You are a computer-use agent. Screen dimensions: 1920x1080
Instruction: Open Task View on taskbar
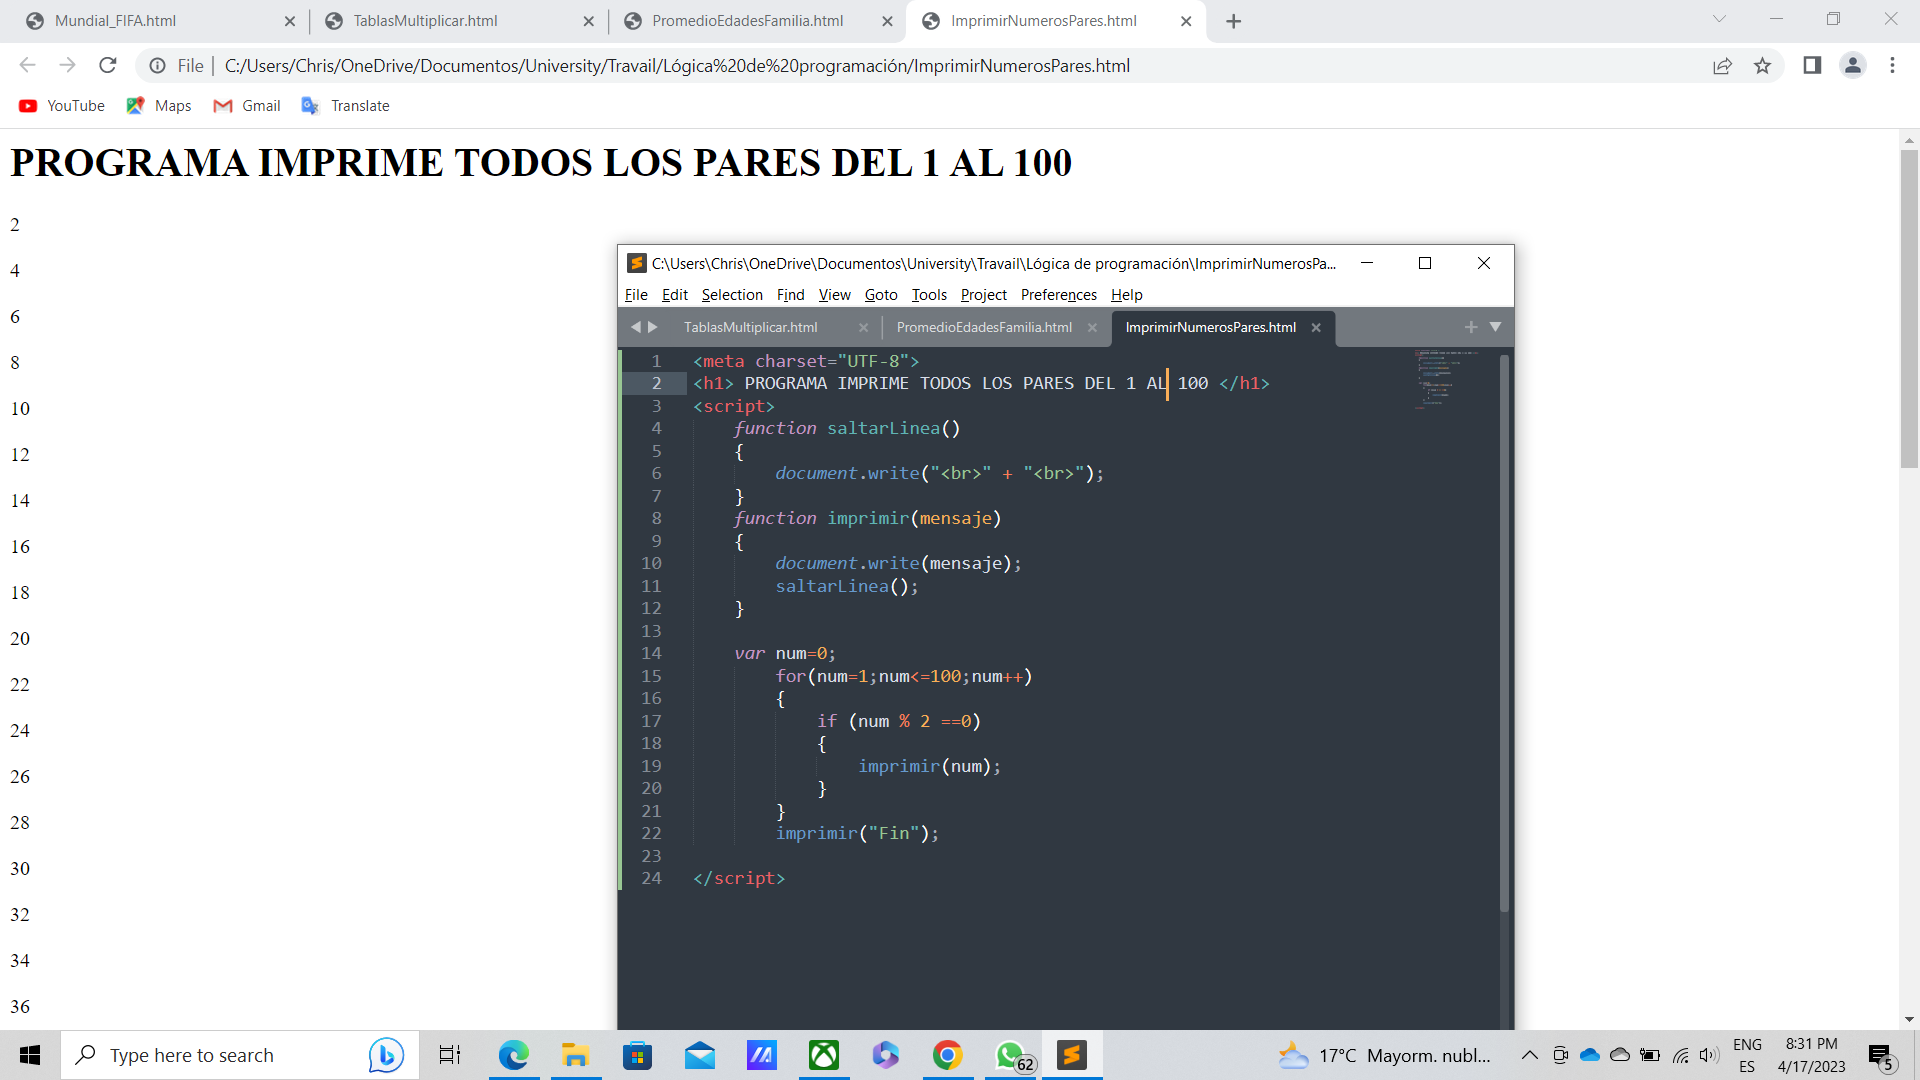[450, 1055]
